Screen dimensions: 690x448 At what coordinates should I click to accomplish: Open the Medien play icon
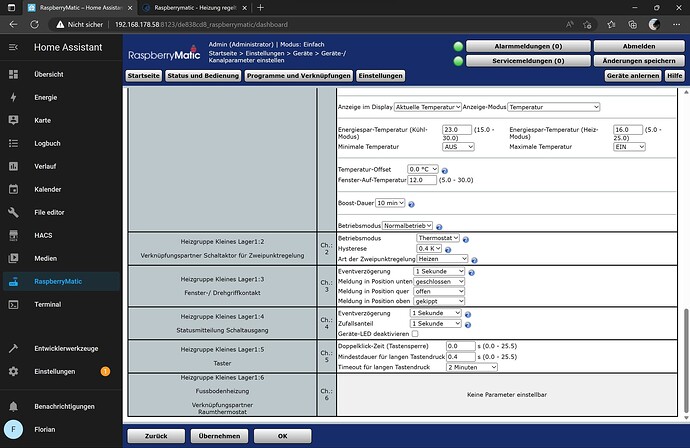pos(14,258)
